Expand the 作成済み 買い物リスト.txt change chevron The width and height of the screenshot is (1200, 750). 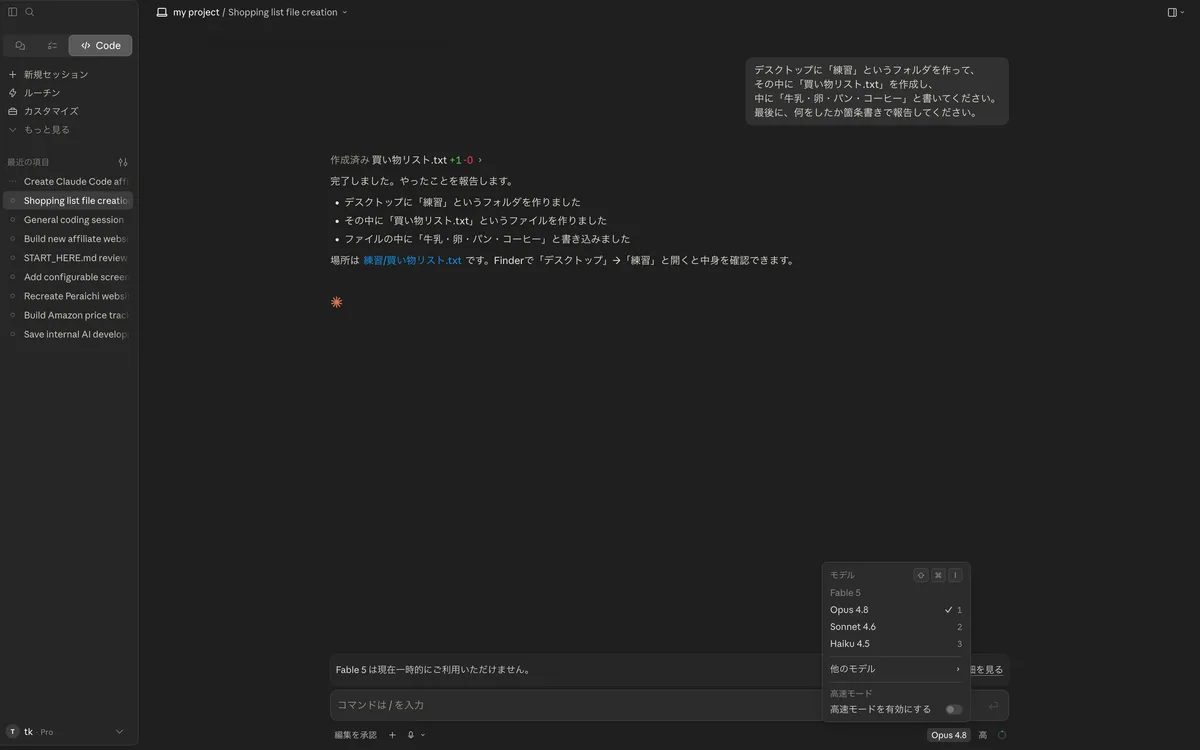point(480,160)
